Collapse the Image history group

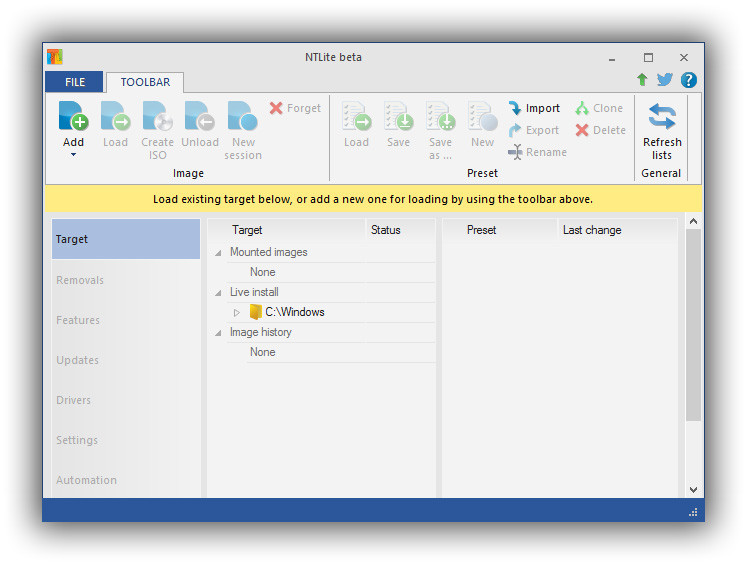point(218,333)
